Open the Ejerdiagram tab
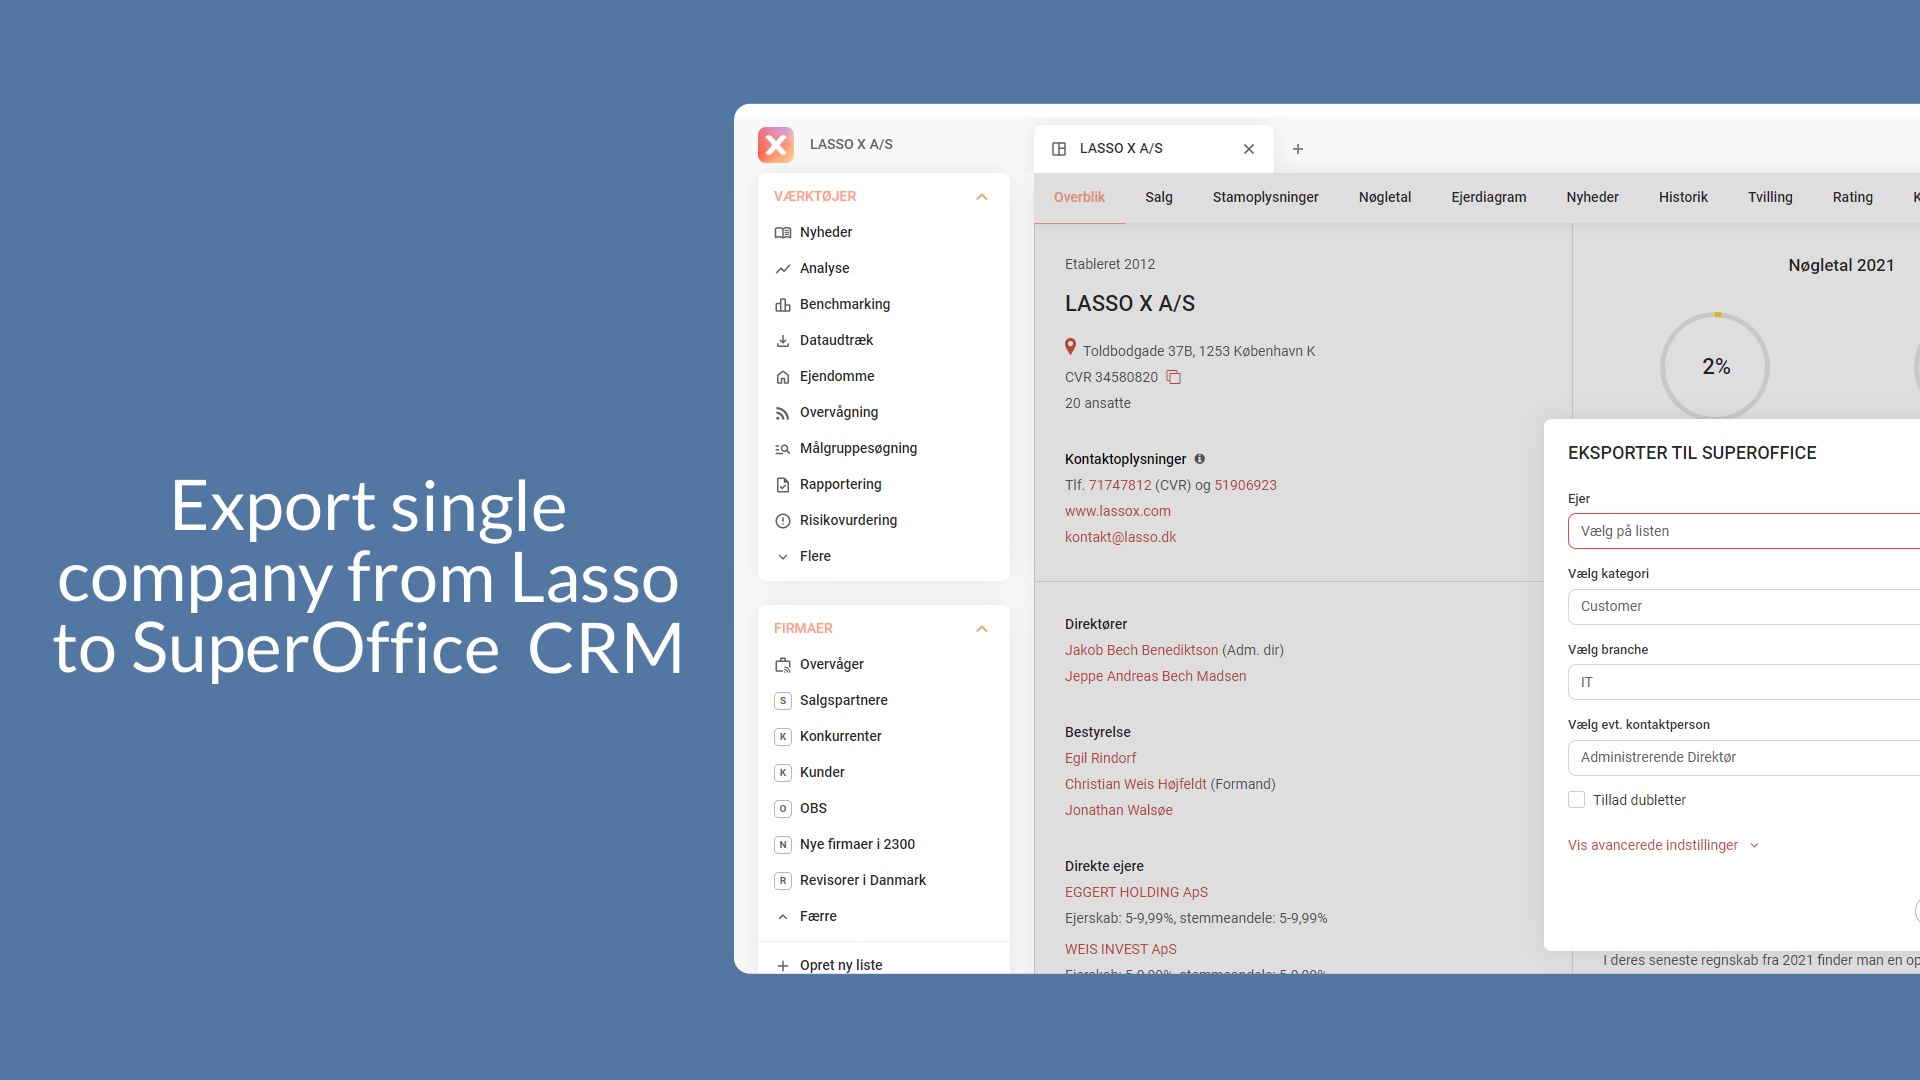The width and height of the screenshot is (1920, 1080). [1489, 198]
